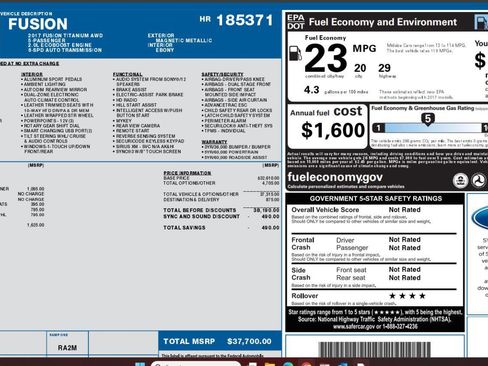
Task: Open the Windows Start button on the taskbar
Action: (140, 364)
